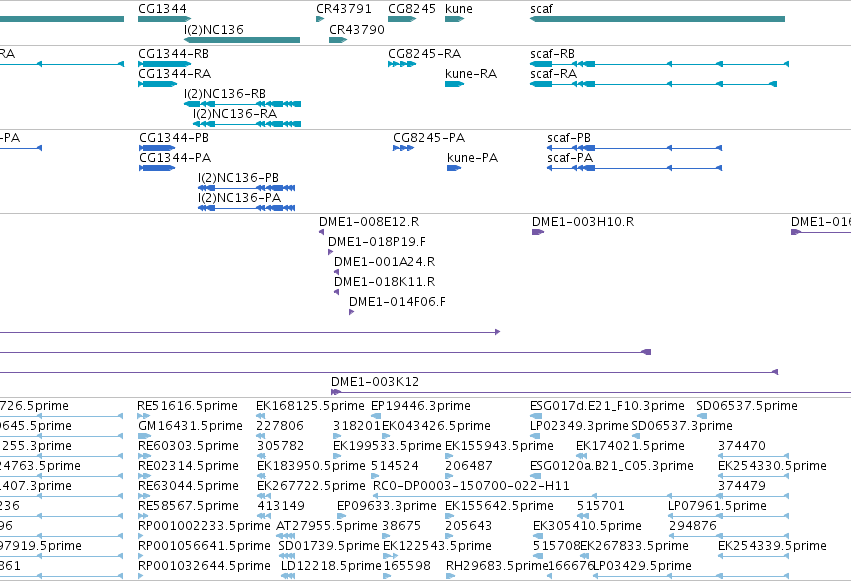Screen dimensions: 851x581
Task: Select the scaf gene label
Action: [x=542, y=9]
